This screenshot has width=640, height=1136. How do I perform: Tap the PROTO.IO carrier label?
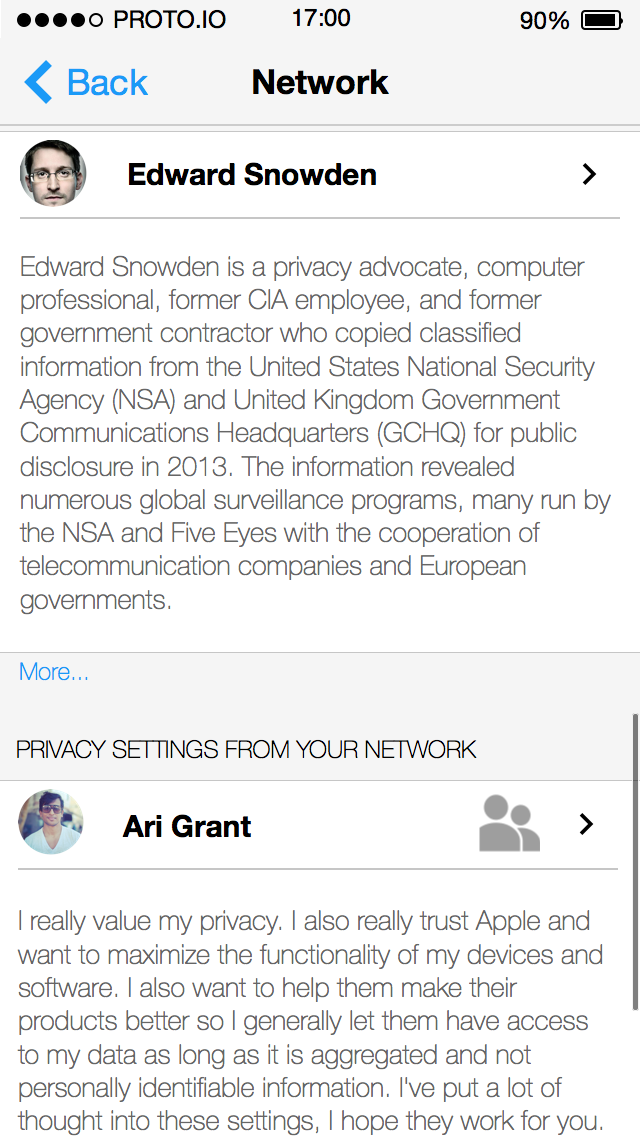pyautogui.click(x=170, y=20)
